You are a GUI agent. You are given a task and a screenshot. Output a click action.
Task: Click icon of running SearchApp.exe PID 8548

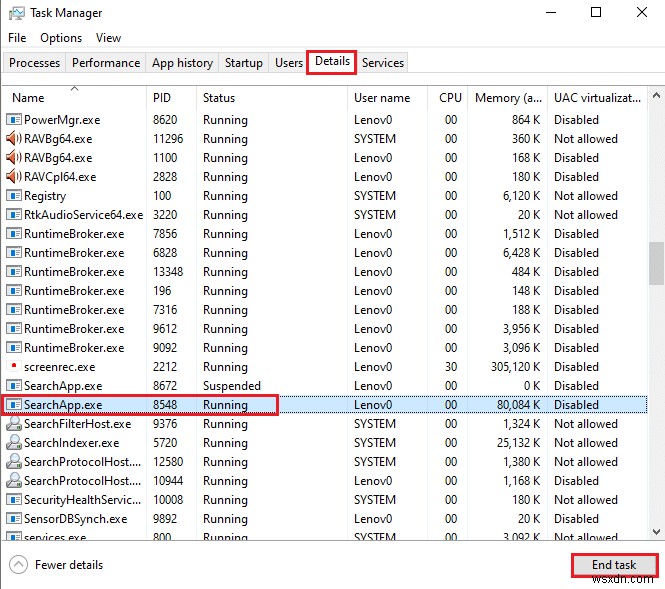coord(14,405)
